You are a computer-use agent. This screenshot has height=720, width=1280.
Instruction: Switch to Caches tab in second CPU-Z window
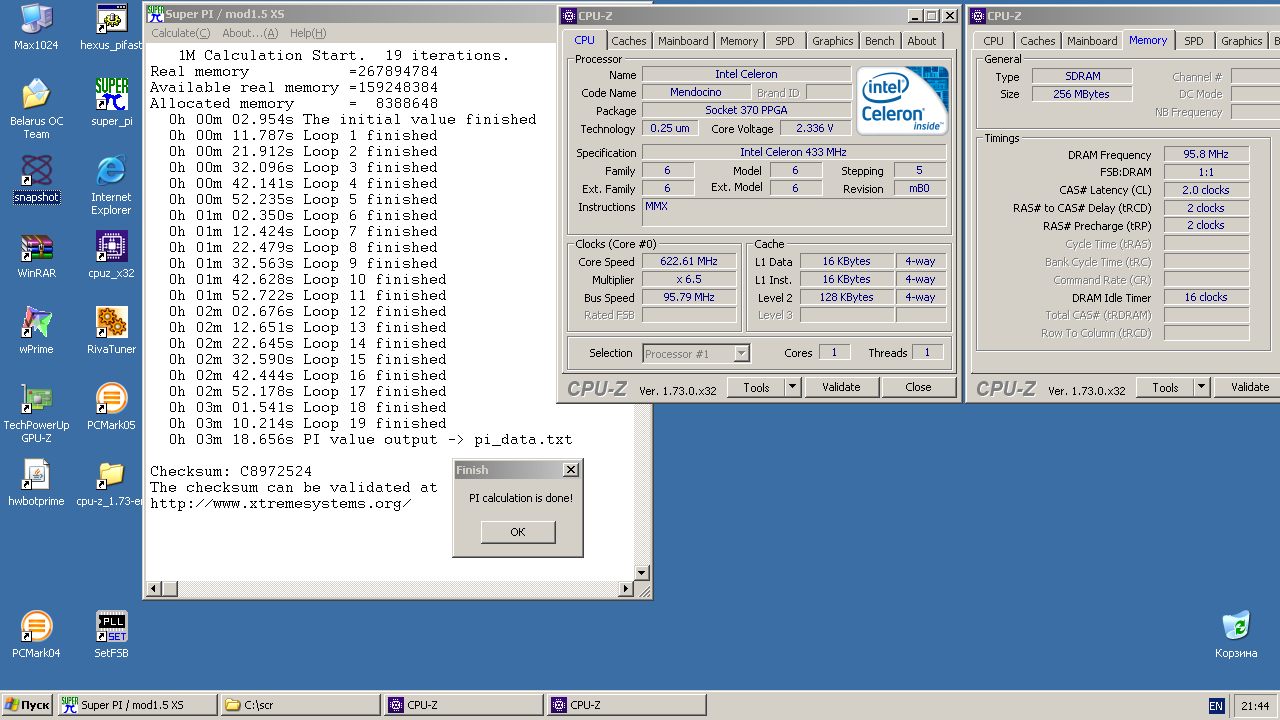click(x=1037, y=41)
